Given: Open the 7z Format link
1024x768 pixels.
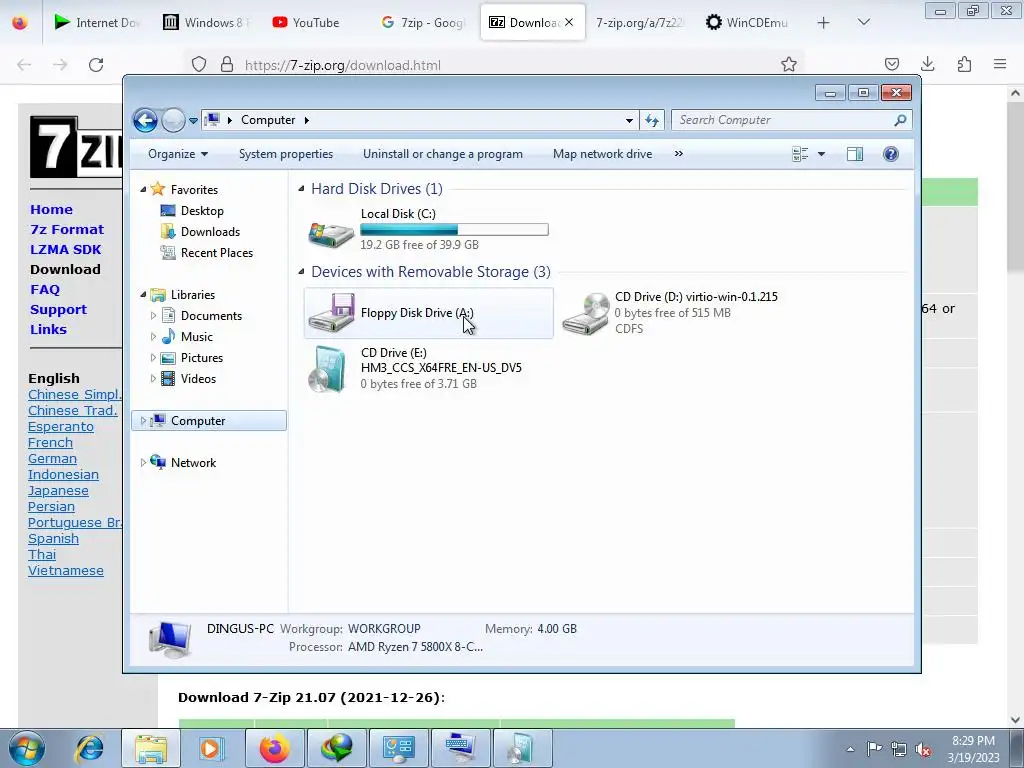Looking at the screenshot, I should tap(67, 229).
